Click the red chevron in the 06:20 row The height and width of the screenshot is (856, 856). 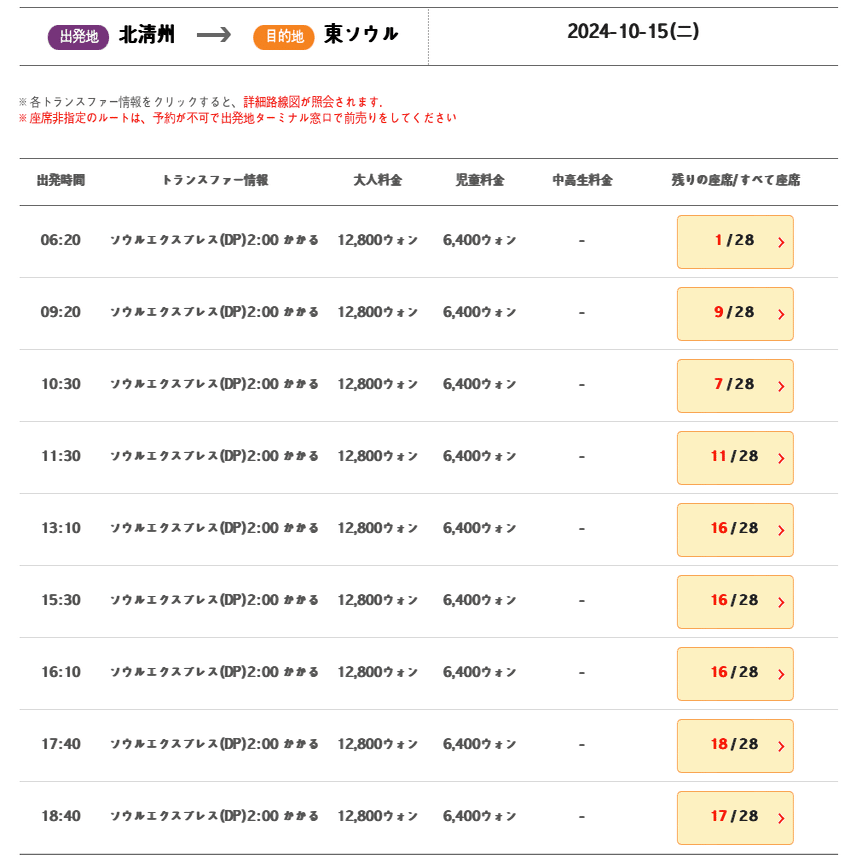click(x=780, y=242)
